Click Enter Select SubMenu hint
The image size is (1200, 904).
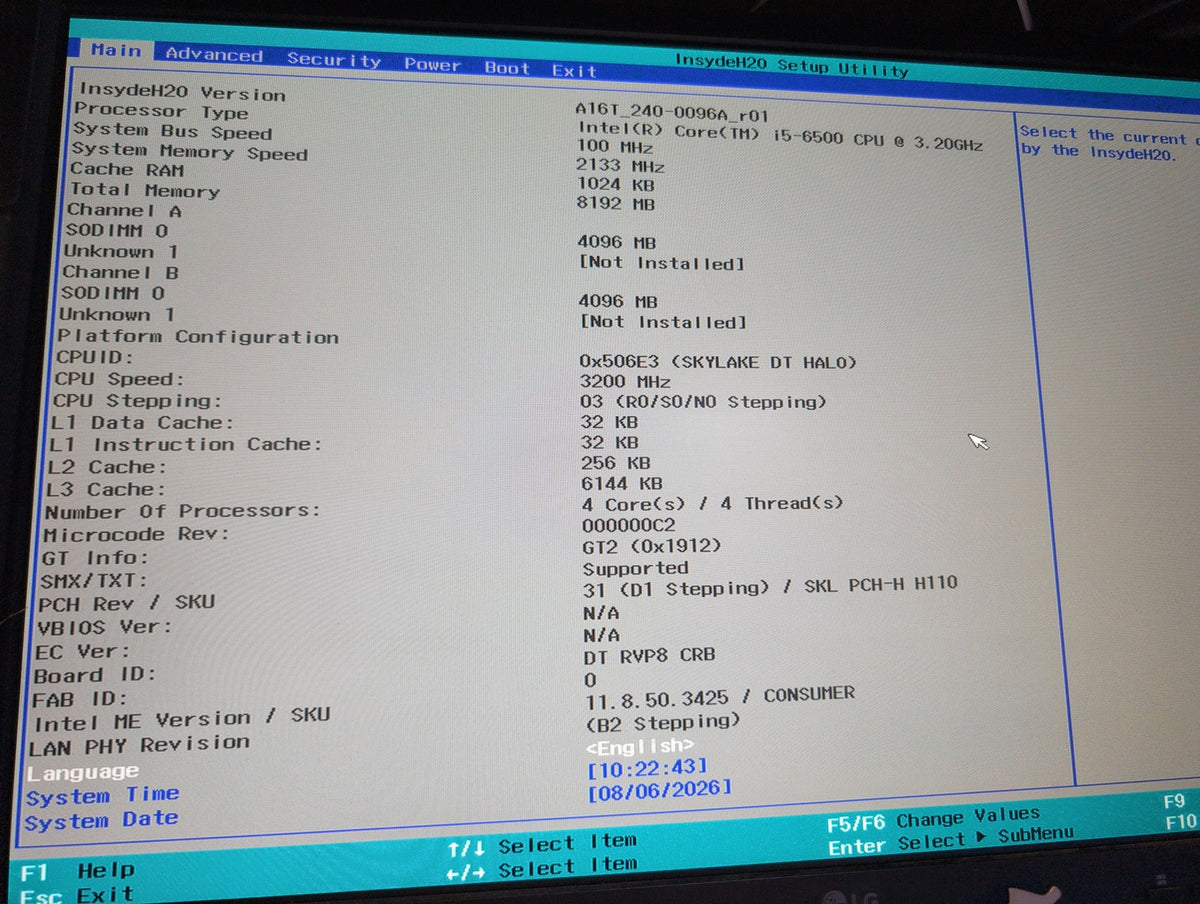[x=950, y=840]
